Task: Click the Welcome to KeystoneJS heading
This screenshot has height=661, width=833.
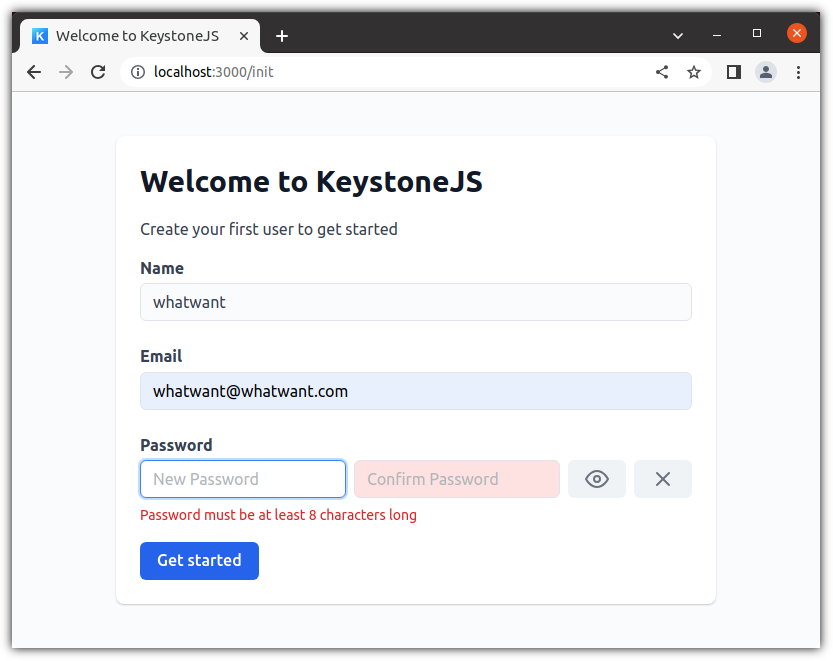Action: [x=311, y=182]
